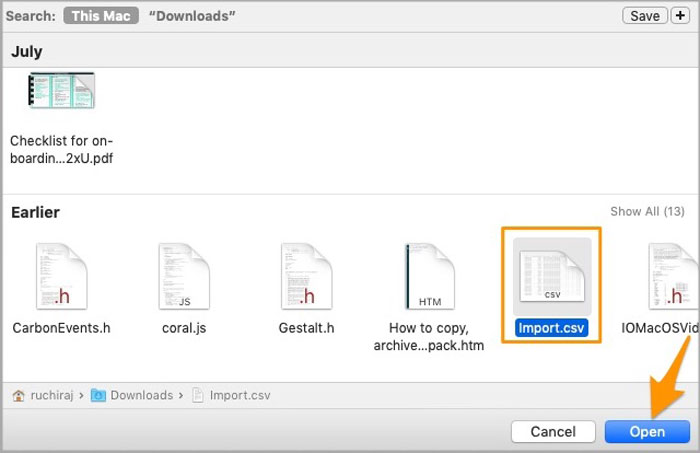Image resolution: width=700 pixels, height=453 pixels.
Task: Select the Gestalt.h file icon
Action: [x=306, y=275]
